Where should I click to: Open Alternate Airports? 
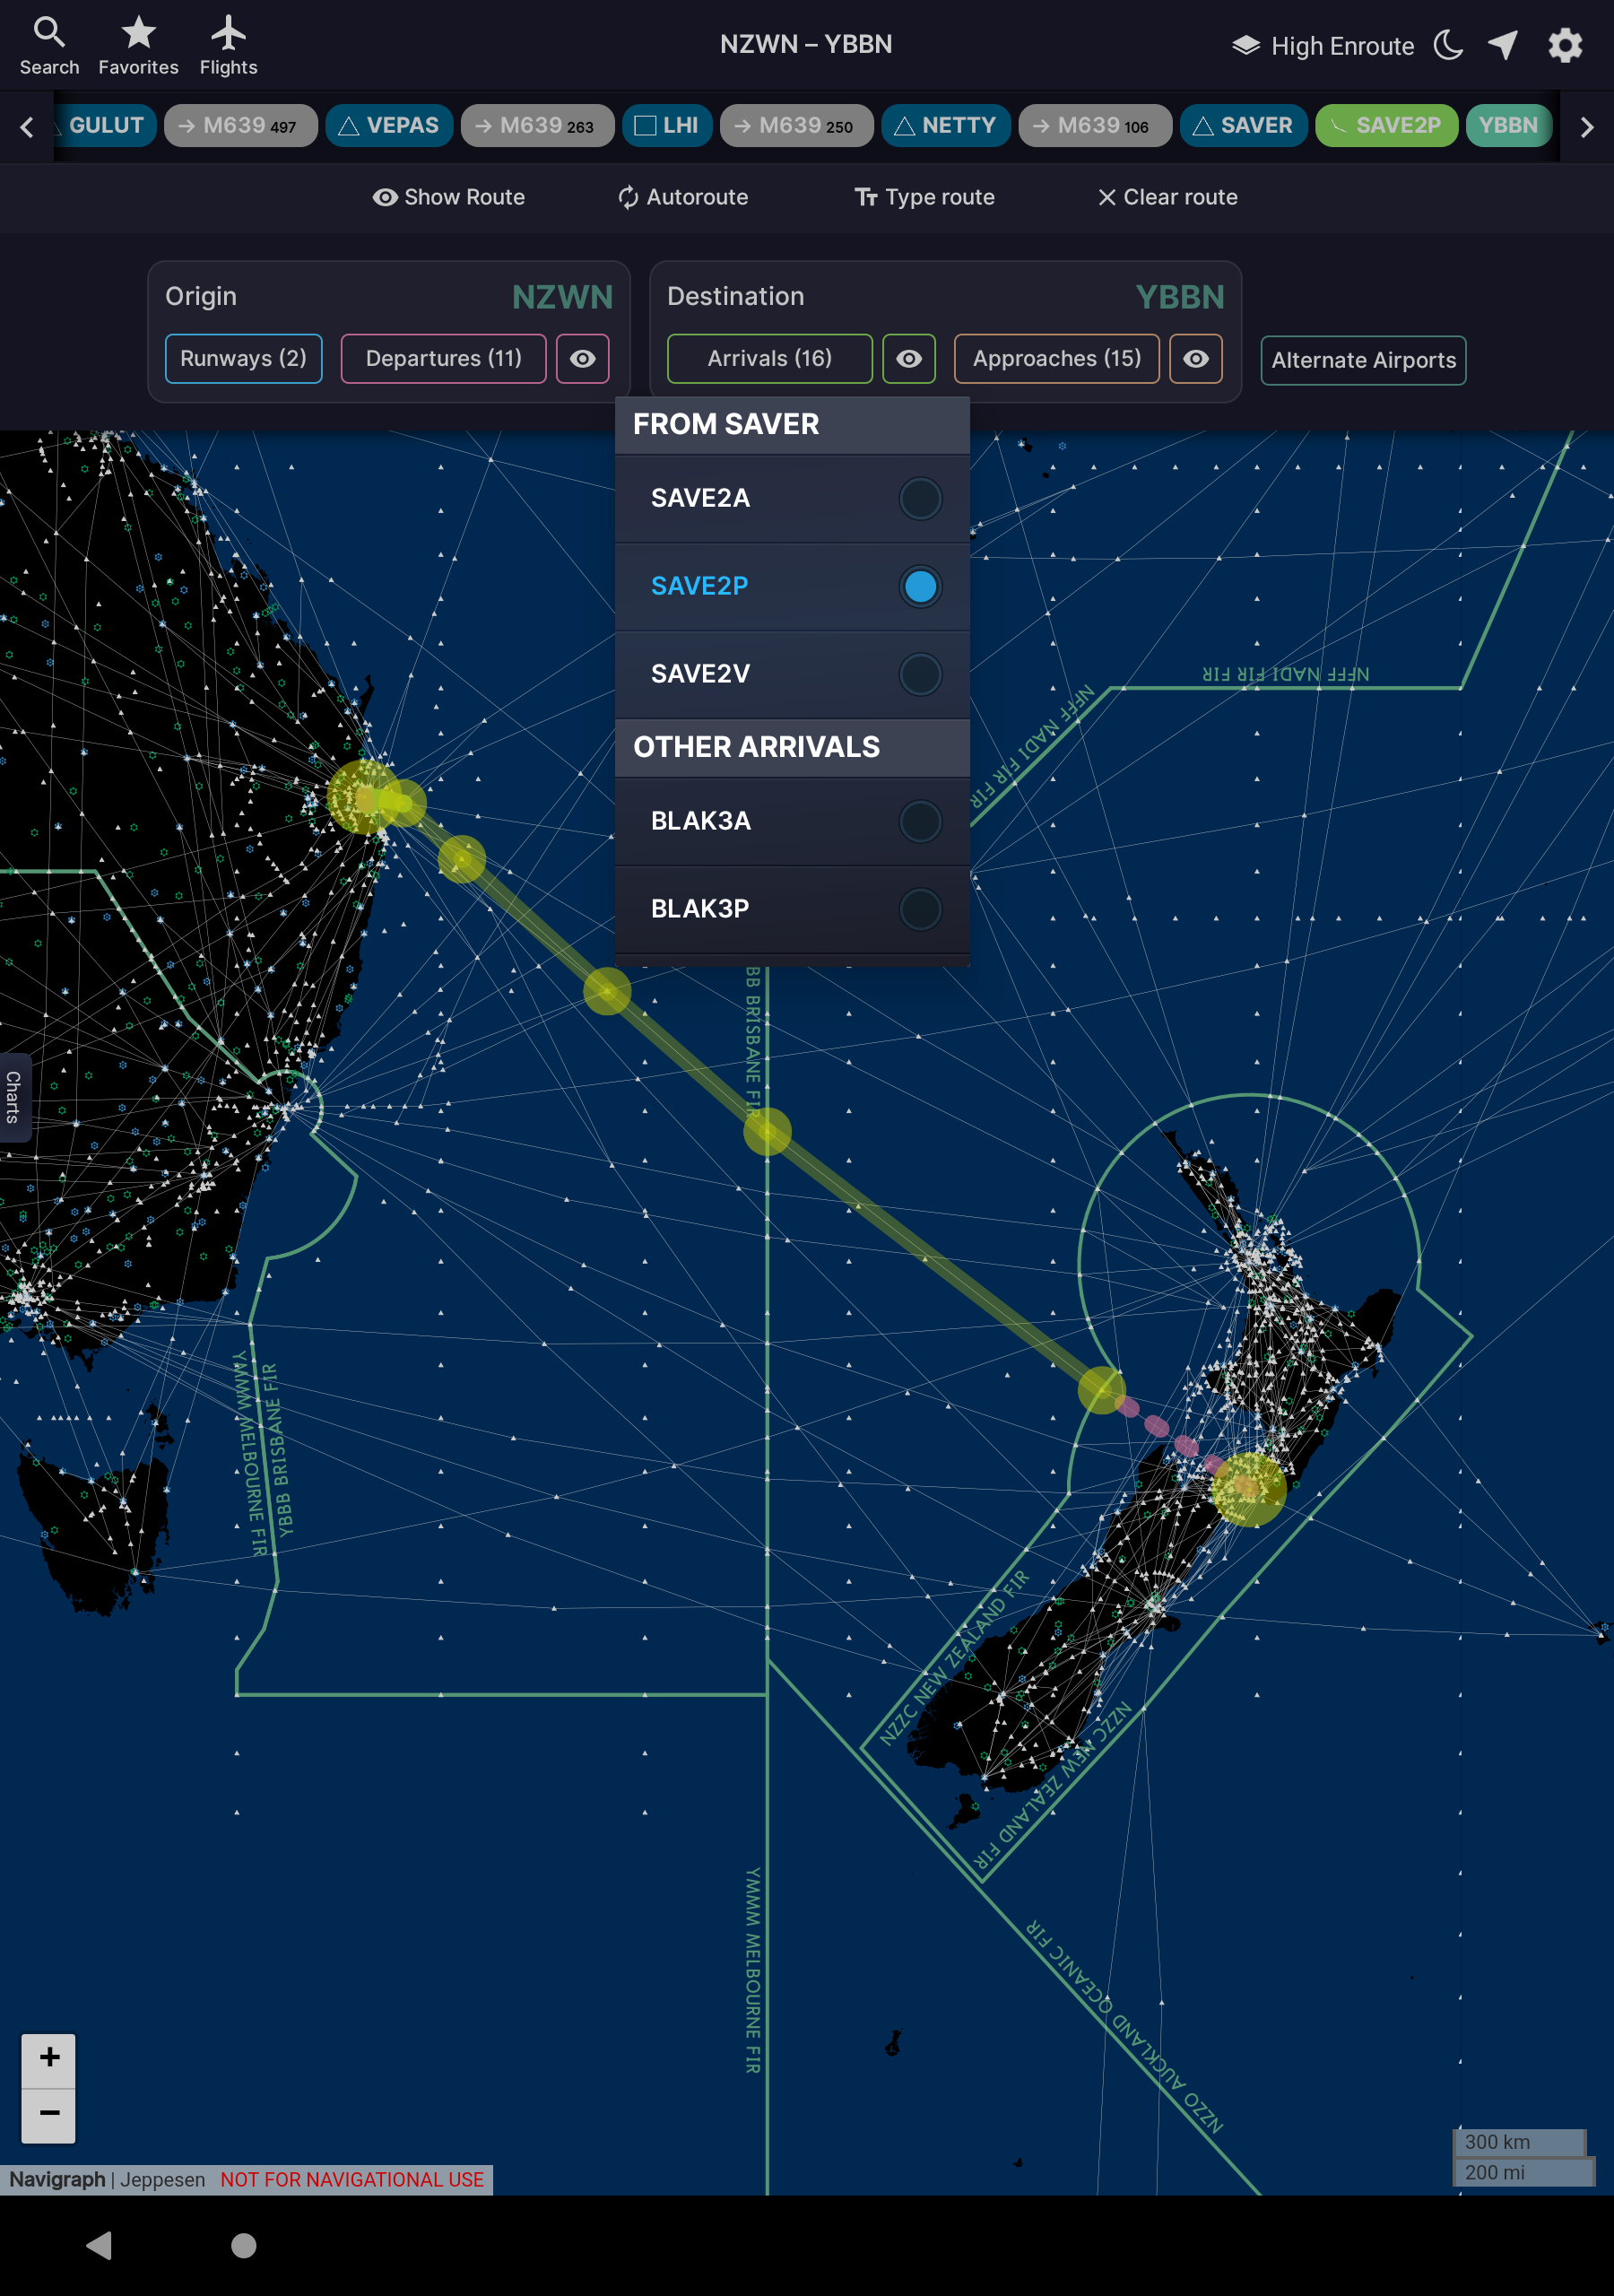[1364, 361]
